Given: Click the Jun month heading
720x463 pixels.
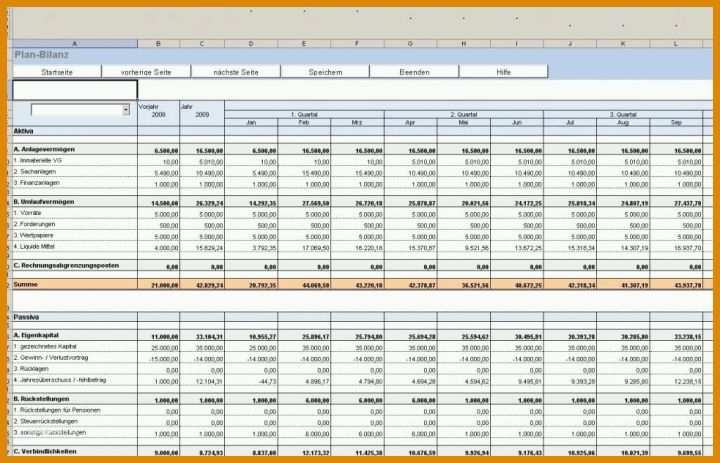Looking at the screenshot, I should [x=517, y=123].
